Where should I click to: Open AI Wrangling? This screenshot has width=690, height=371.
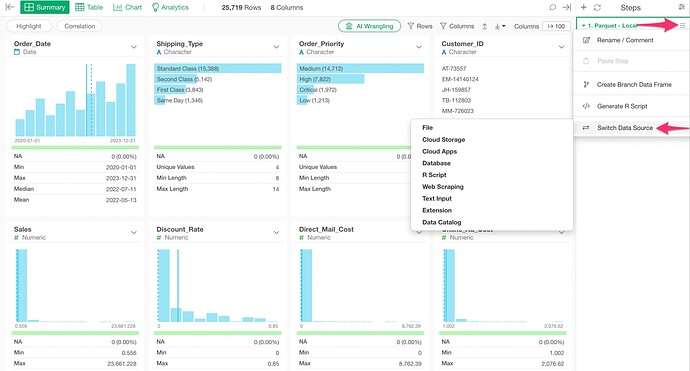[369, 26]
